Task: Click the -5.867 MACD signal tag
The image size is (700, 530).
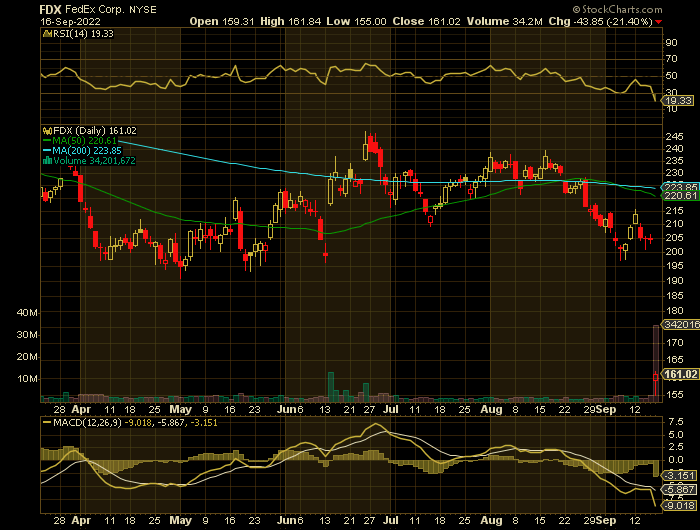Action: coord(679,489)
